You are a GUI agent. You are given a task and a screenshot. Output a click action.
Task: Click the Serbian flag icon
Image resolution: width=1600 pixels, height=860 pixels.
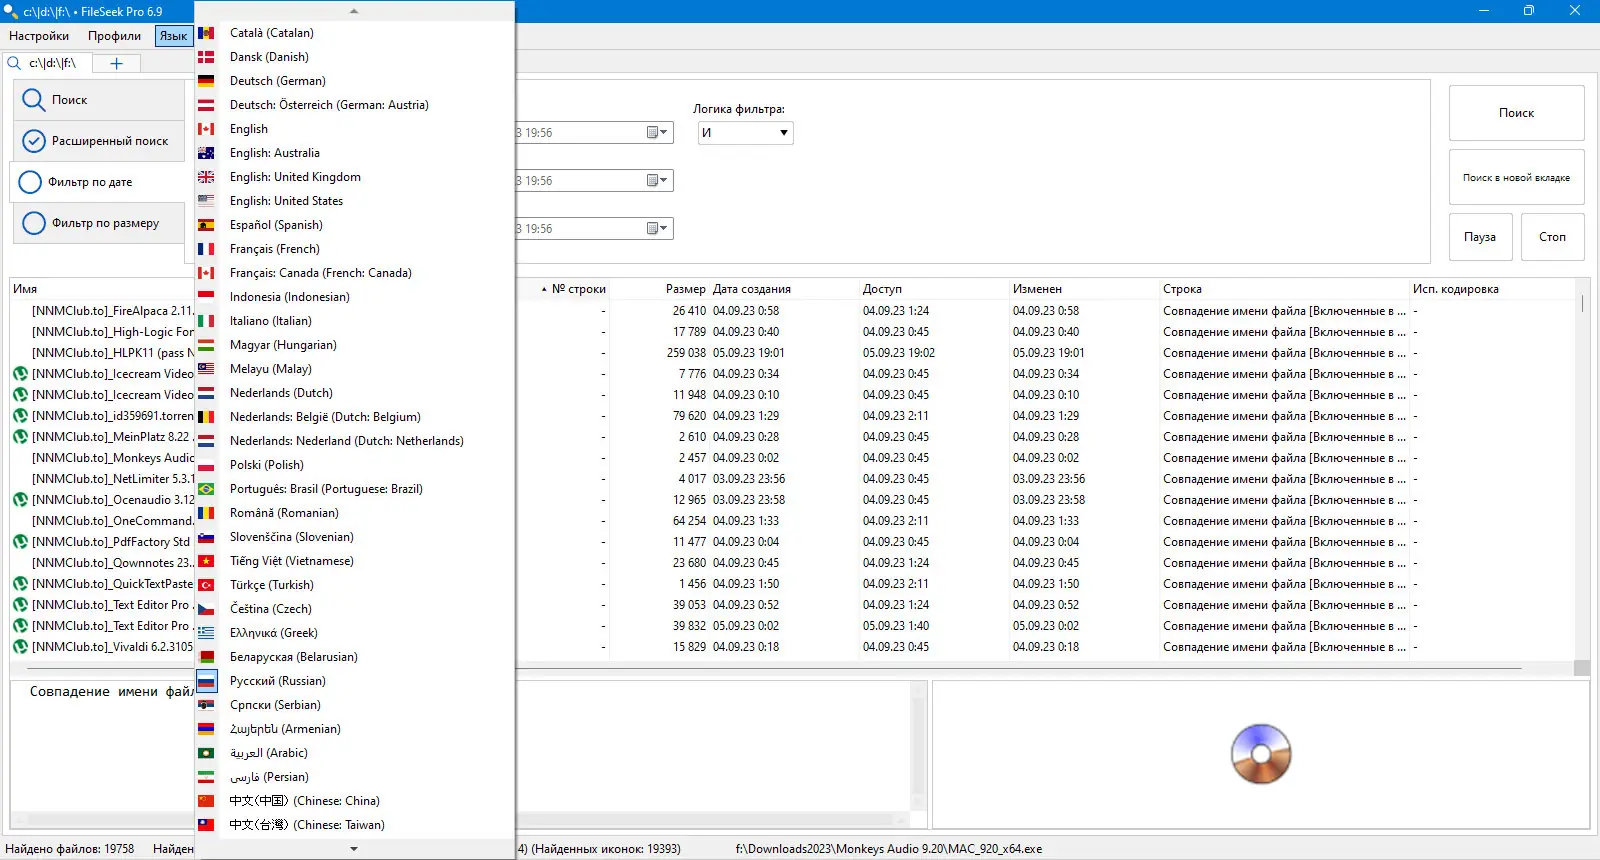(x=206, y=705)
